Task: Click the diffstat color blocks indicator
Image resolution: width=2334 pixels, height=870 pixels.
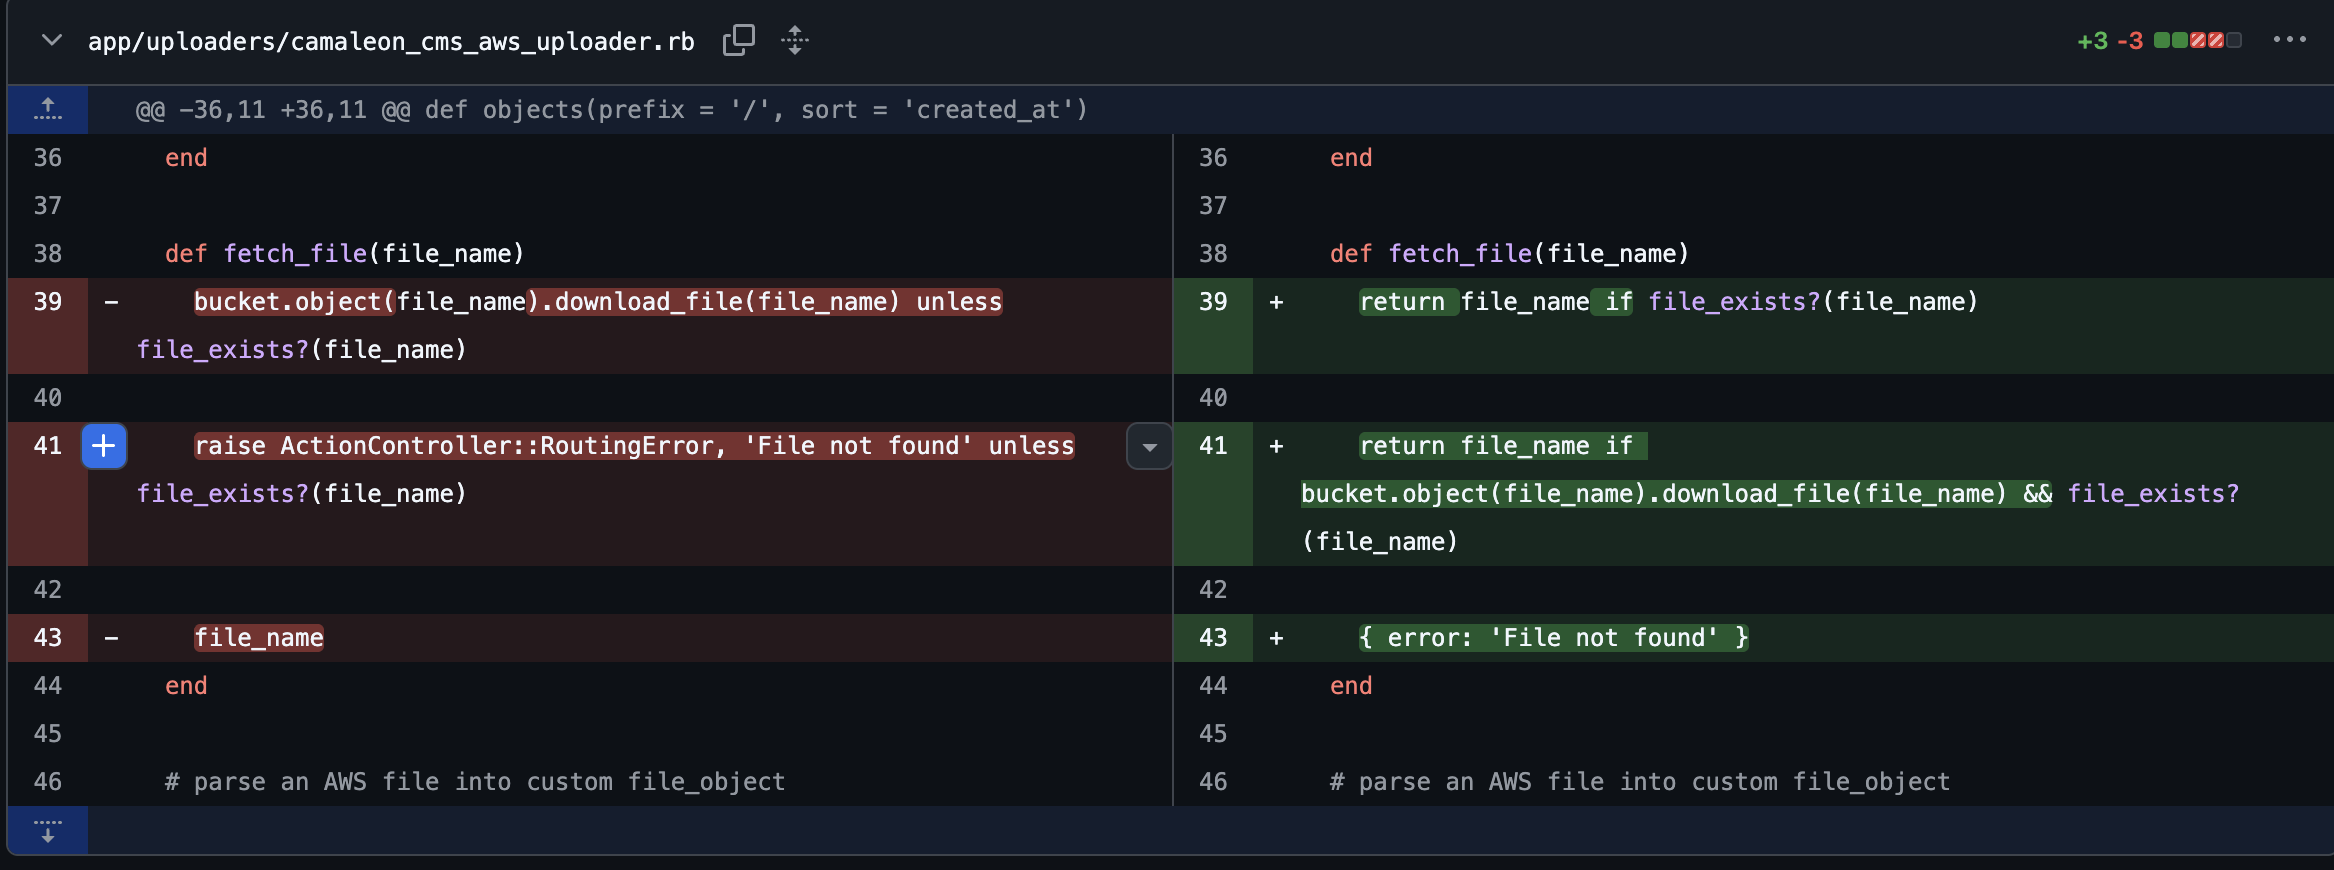Action: pyautogui.click(x=2197, y=40)
